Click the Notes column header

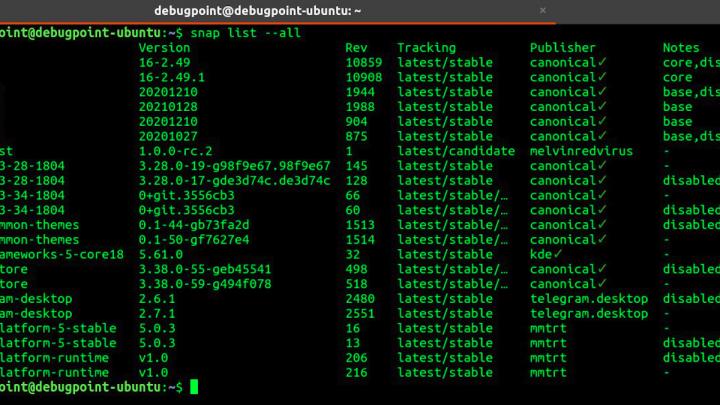click(681, 47)
